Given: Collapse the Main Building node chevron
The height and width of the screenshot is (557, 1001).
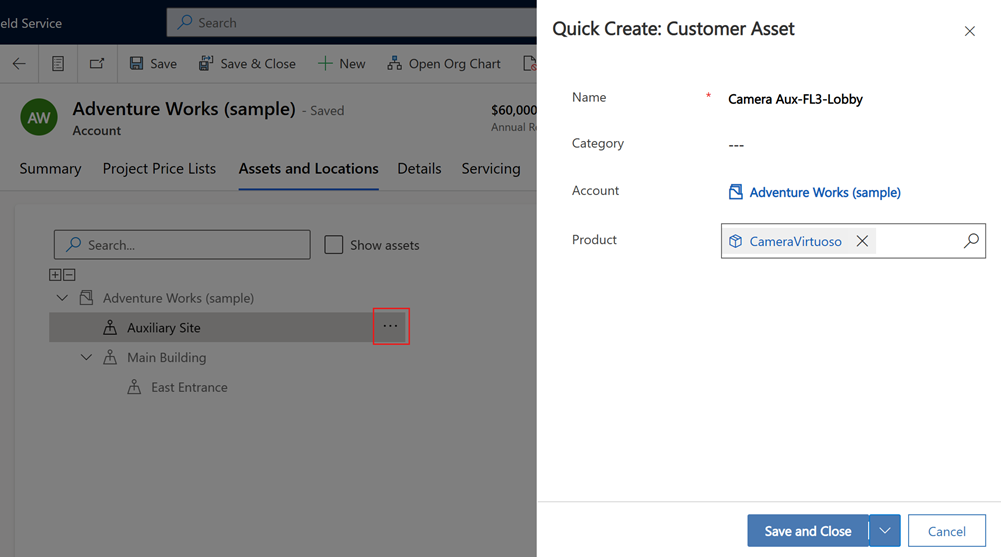Looking at the screenshot, I should (86, 357).
